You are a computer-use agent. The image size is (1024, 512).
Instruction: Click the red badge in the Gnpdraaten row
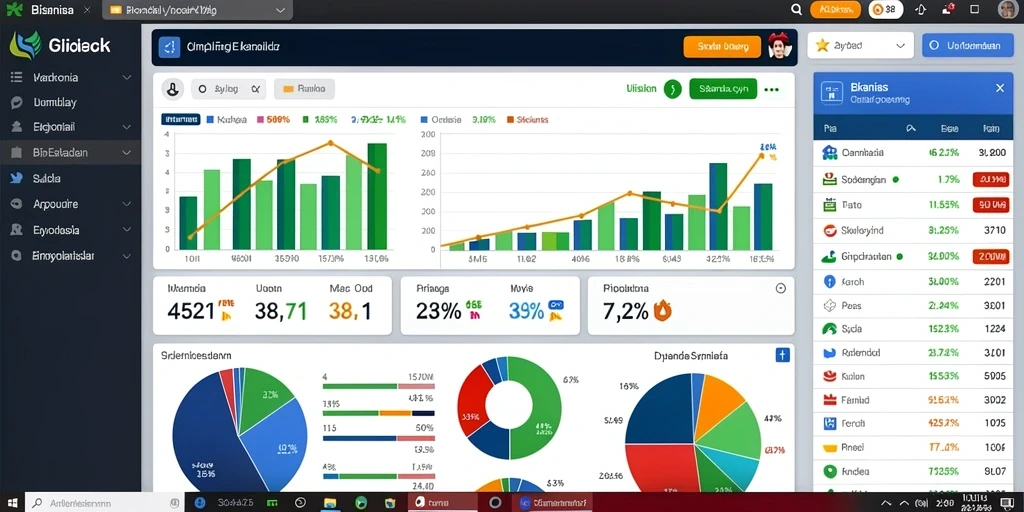coord(991,257)
